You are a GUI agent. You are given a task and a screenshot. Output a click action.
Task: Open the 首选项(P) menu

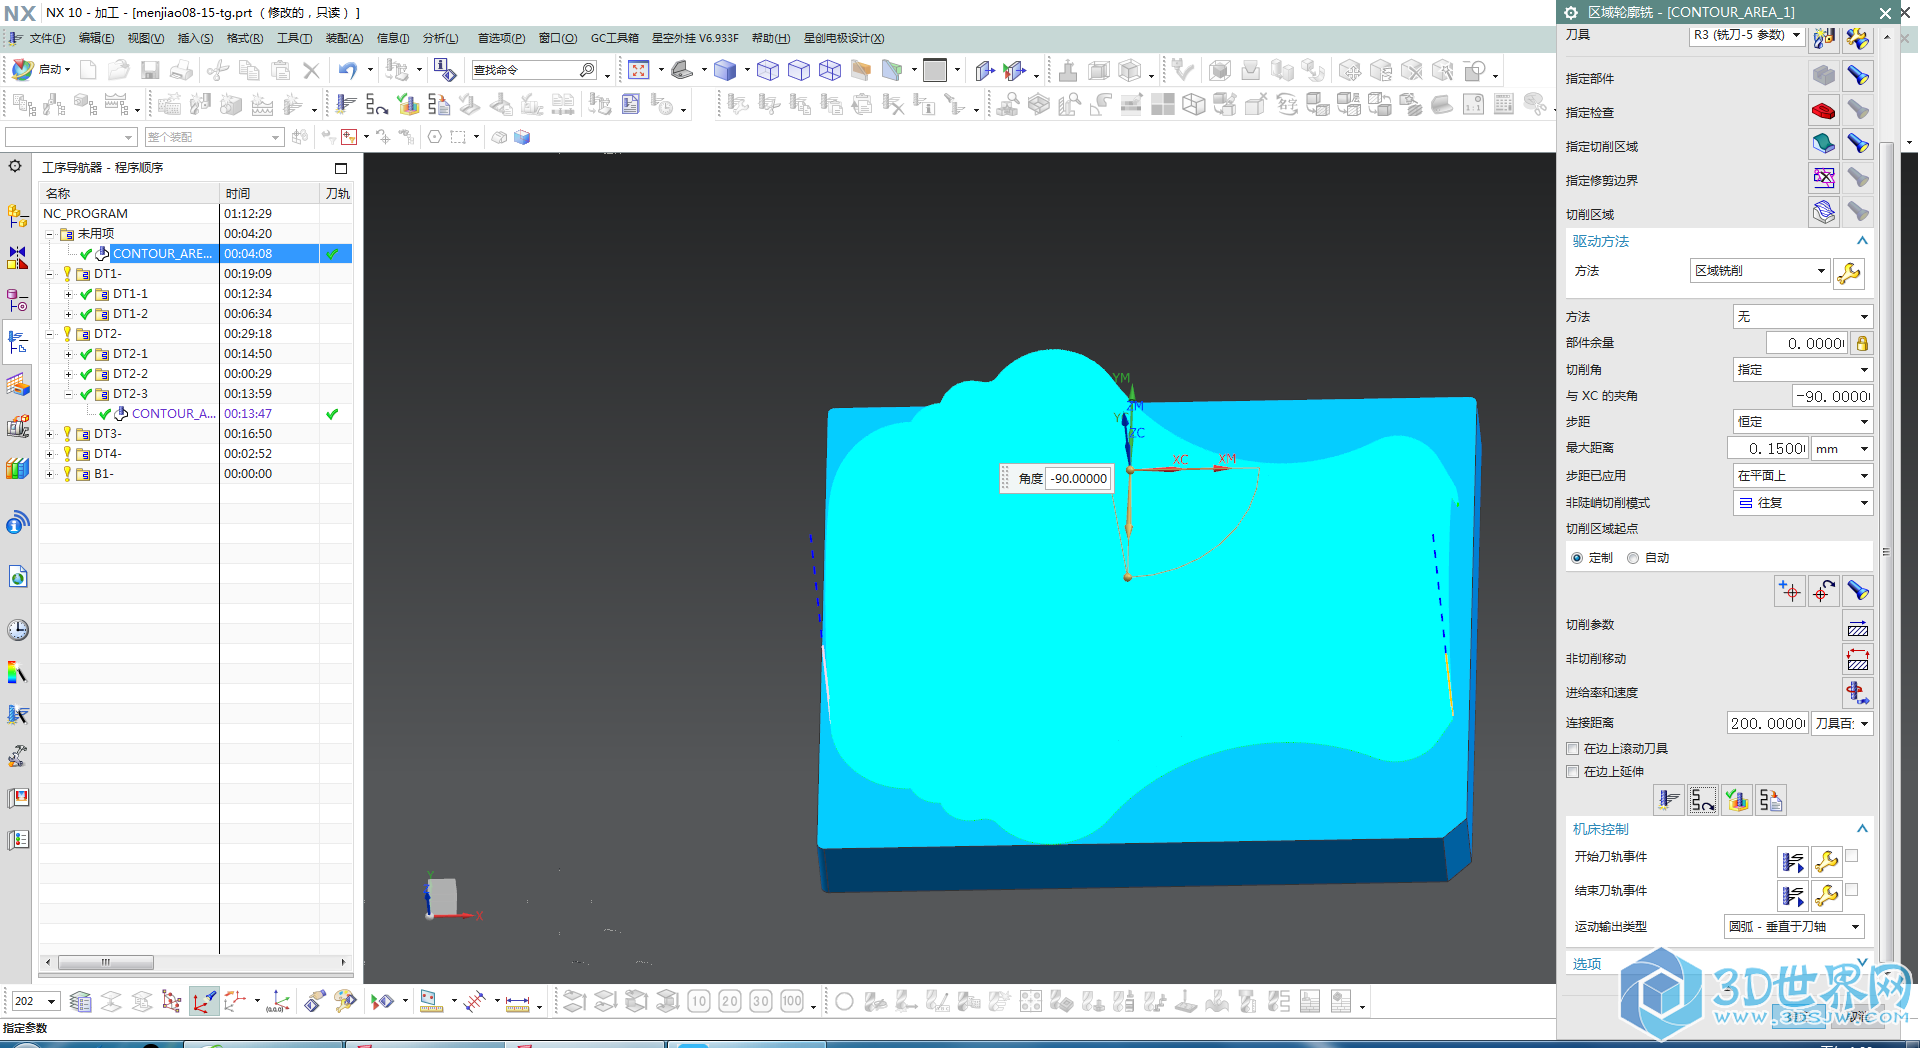click(x=501, y=39)
